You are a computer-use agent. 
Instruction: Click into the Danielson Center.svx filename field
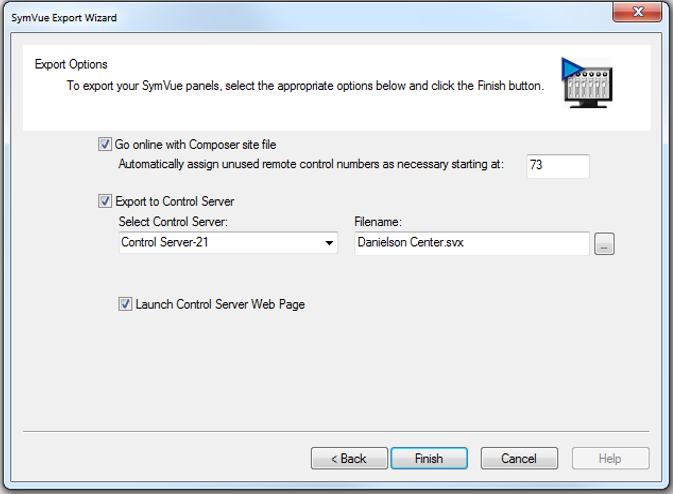(x=472, y=243)
